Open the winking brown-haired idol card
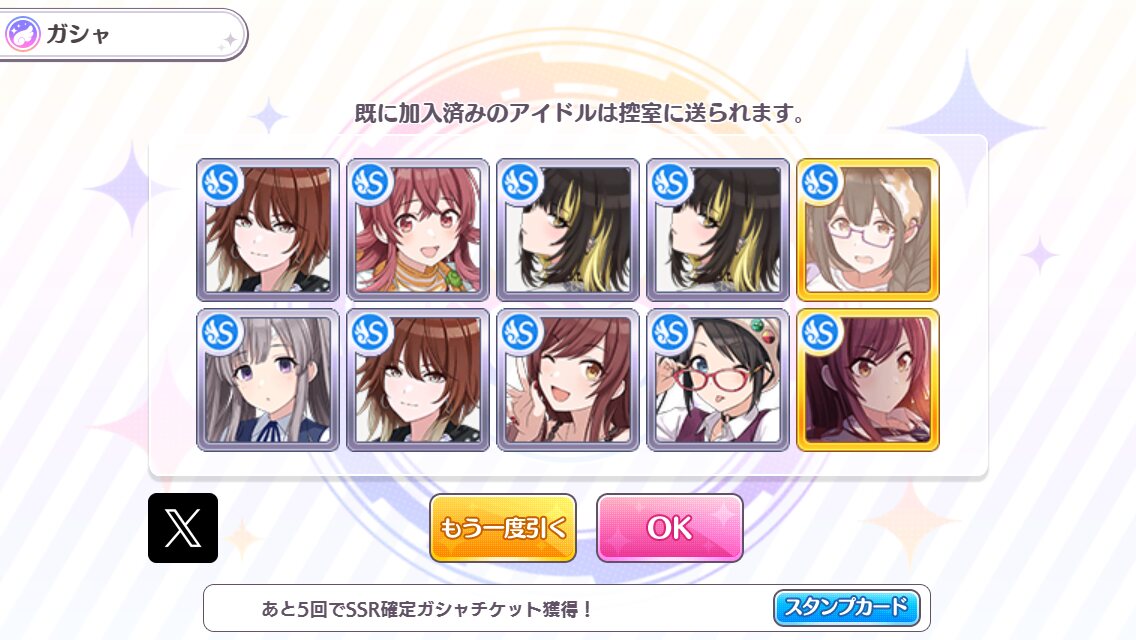This screenshot has height=640, width=1136. coord(567,380)
